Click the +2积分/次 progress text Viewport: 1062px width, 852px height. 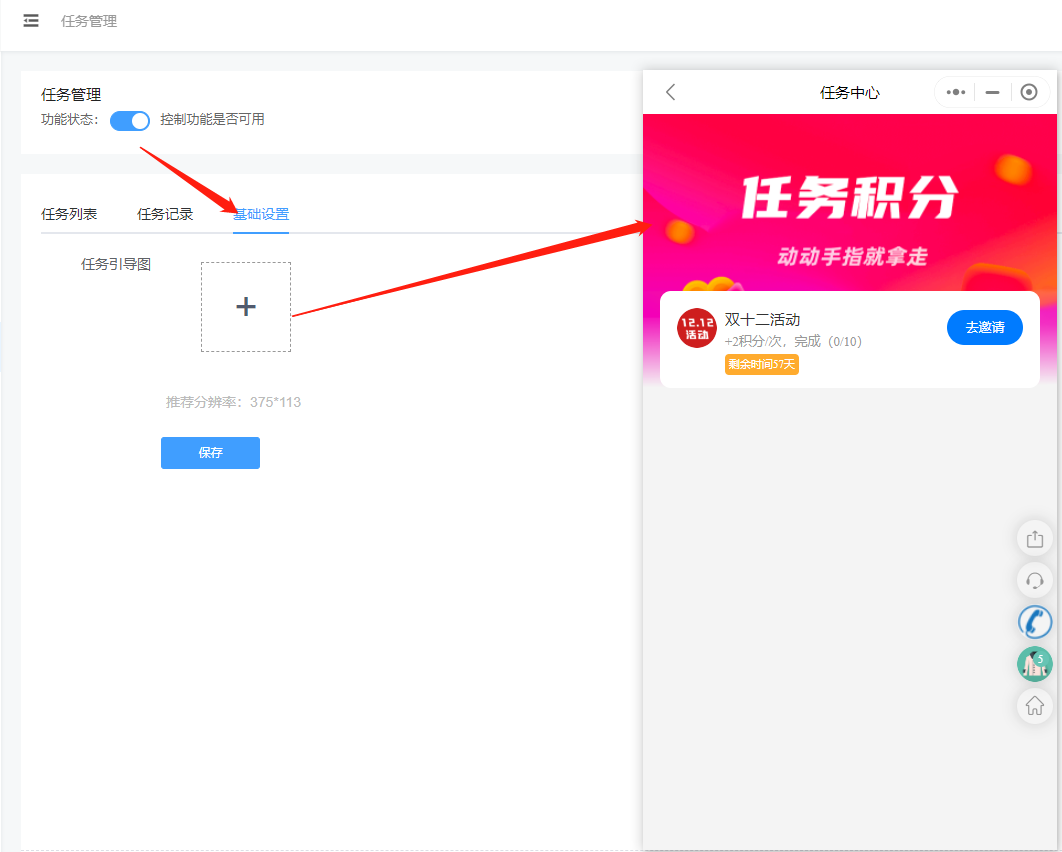(x=792, y=341)
